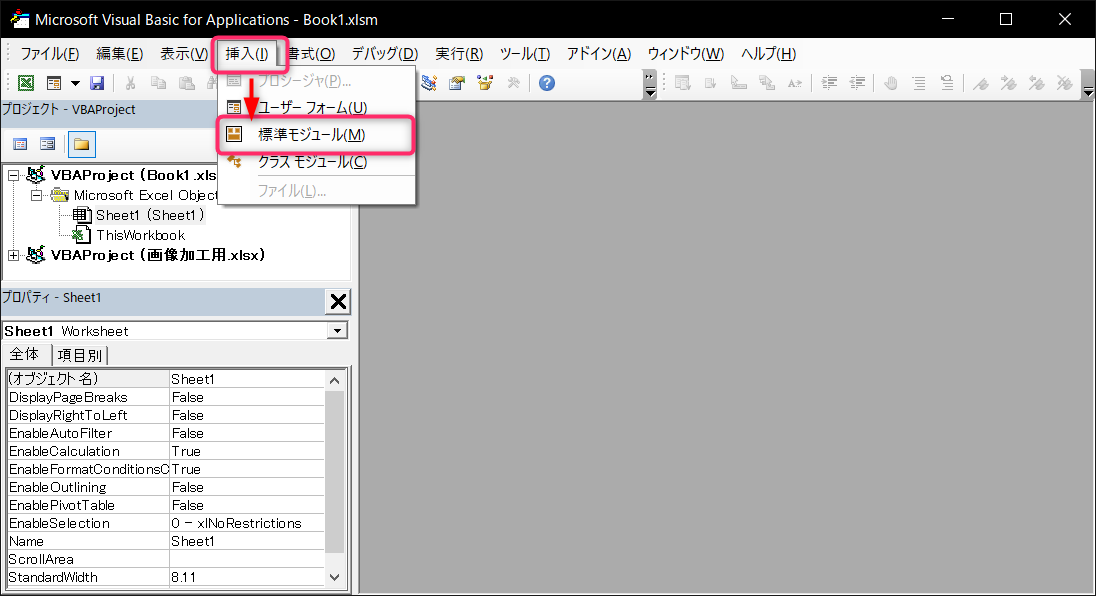
Task: Click the ScrollArea value field
Action: coord(247,559)
